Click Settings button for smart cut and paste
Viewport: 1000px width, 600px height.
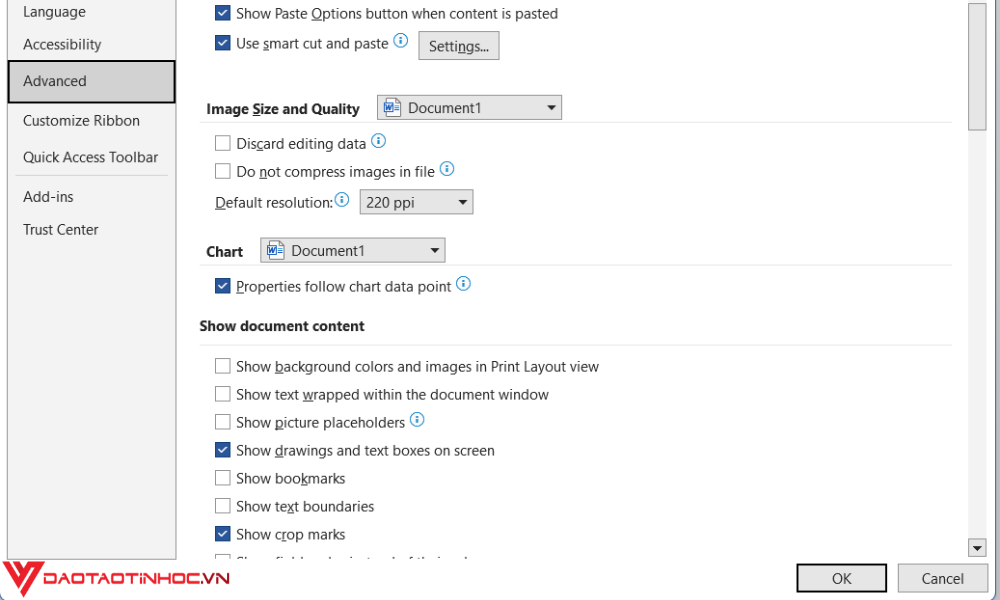tap(458, 46)
